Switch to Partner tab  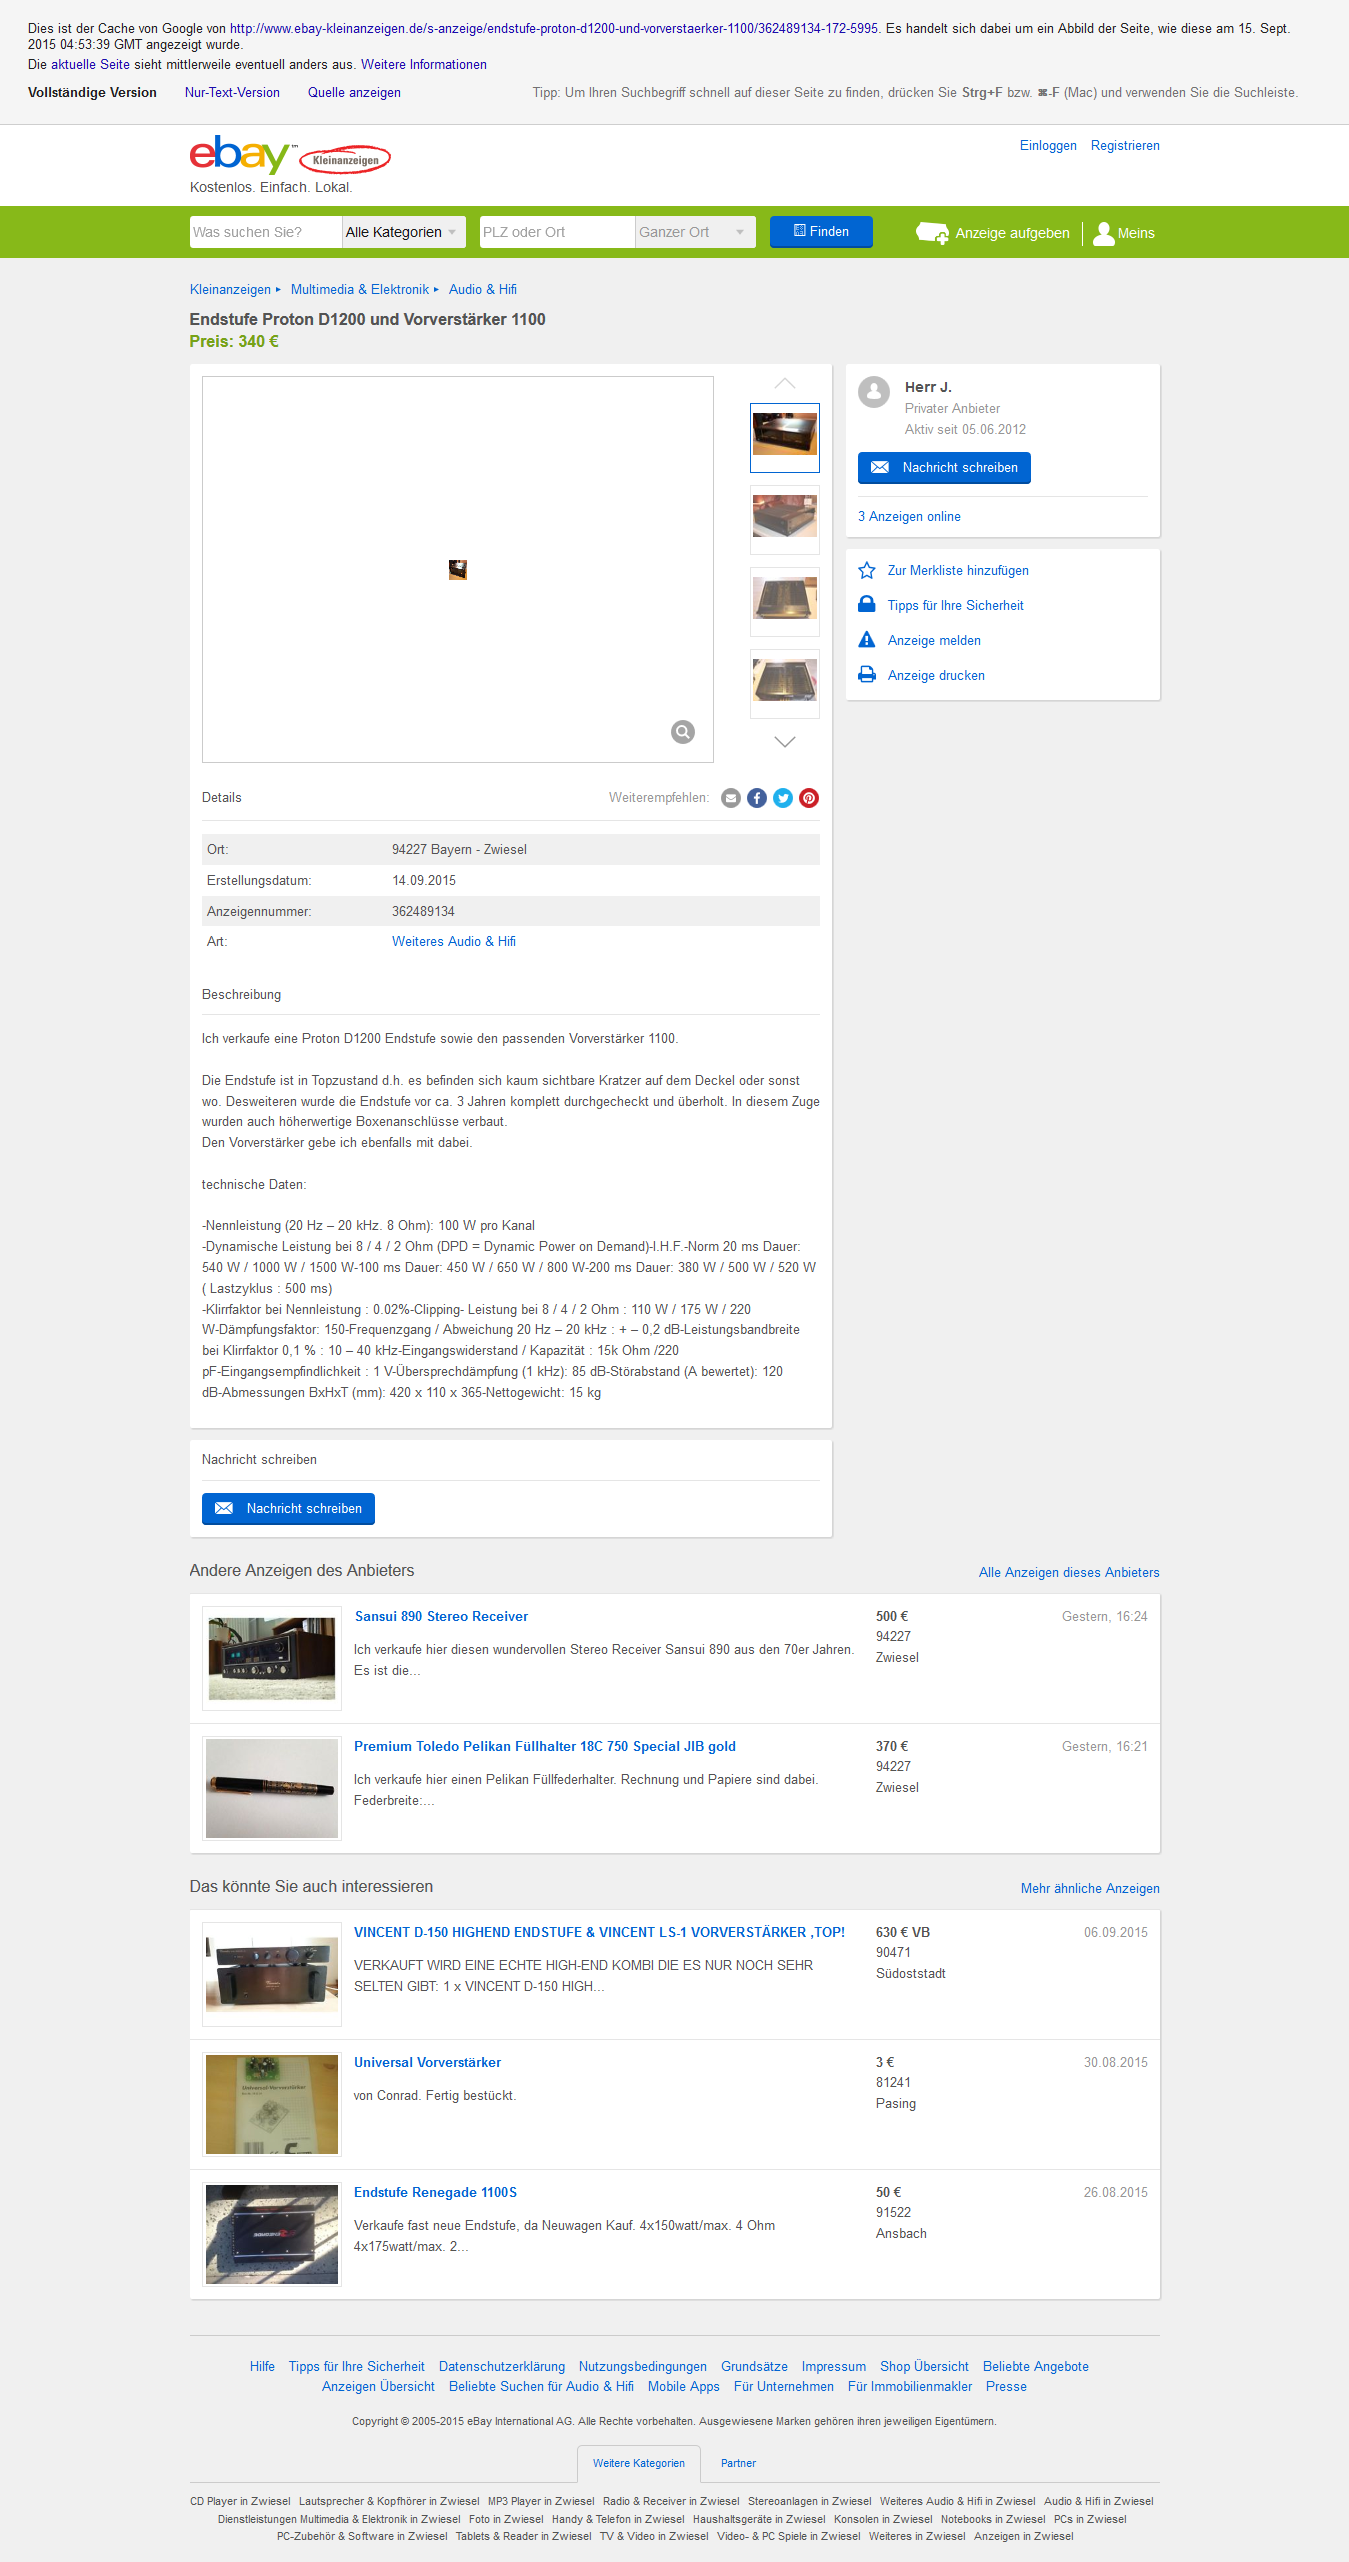click(738, 2464)
